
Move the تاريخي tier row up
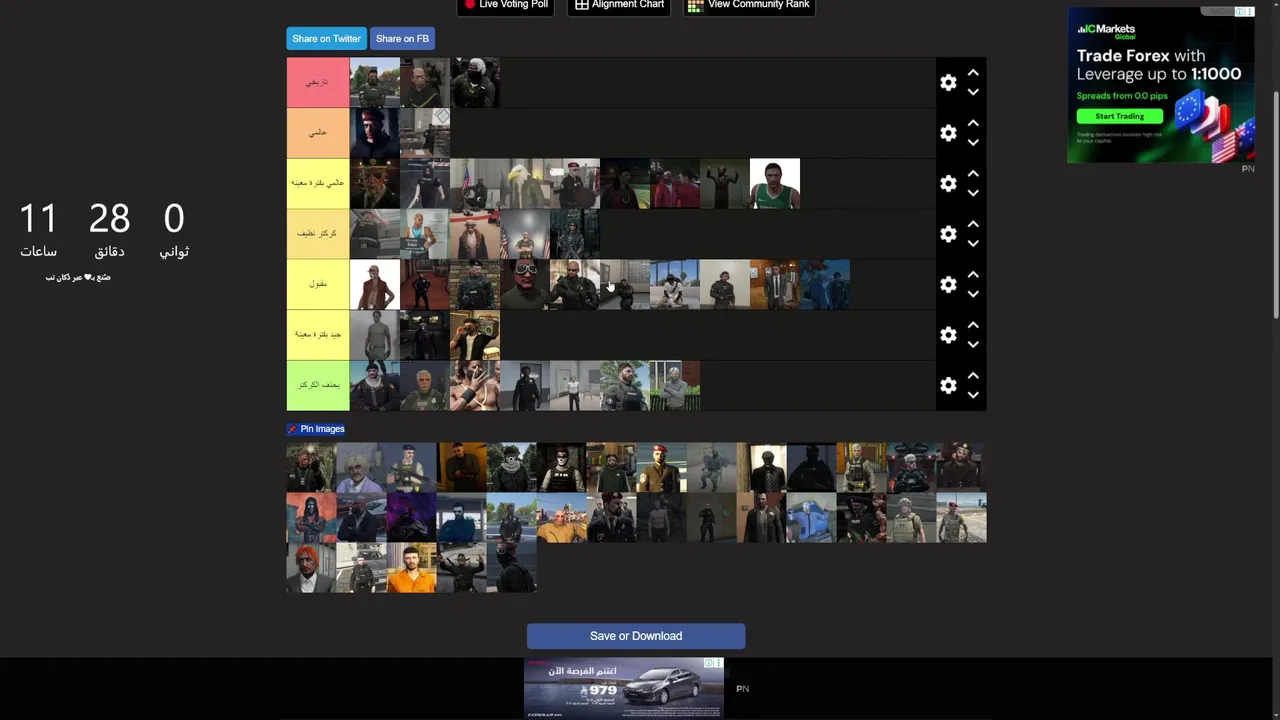tap(973, 73)
